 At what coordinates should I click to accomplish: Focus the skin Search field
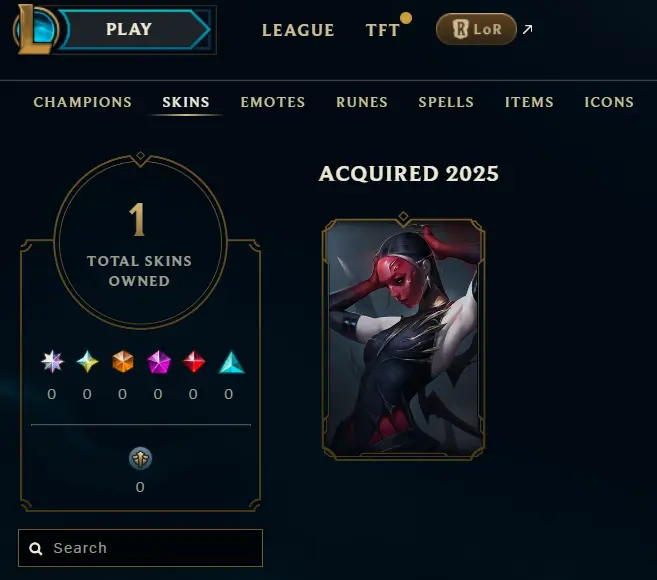coord(140,548)
